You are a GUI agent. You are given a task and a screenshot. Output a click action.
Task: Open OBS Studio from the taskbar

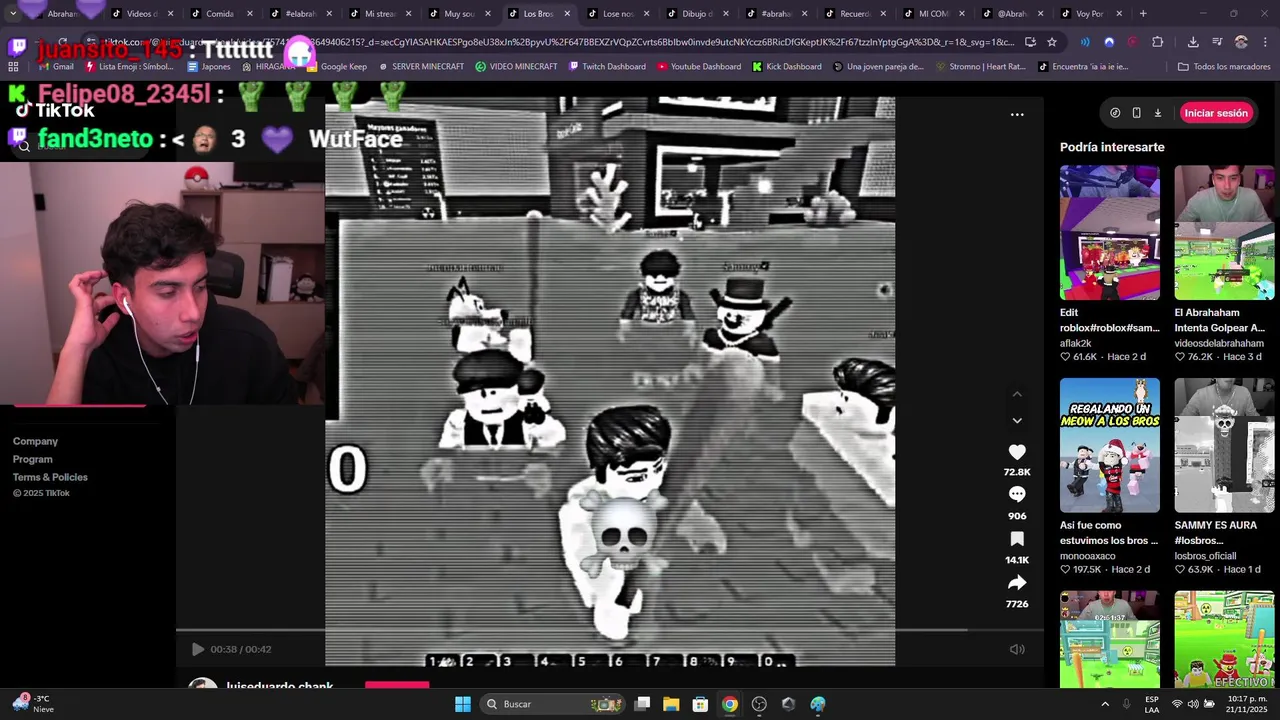759,704
